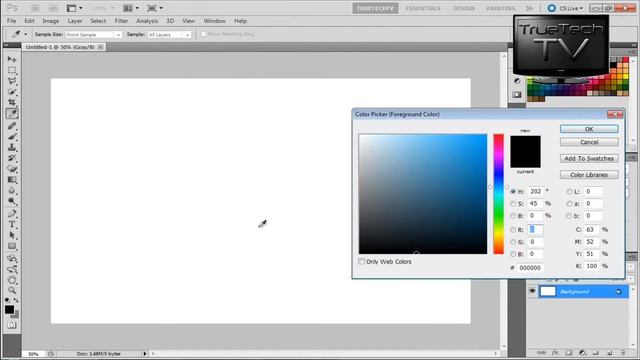
Task: Click the foreground color swatch in toolbox
Action: [x=9, y=310]
